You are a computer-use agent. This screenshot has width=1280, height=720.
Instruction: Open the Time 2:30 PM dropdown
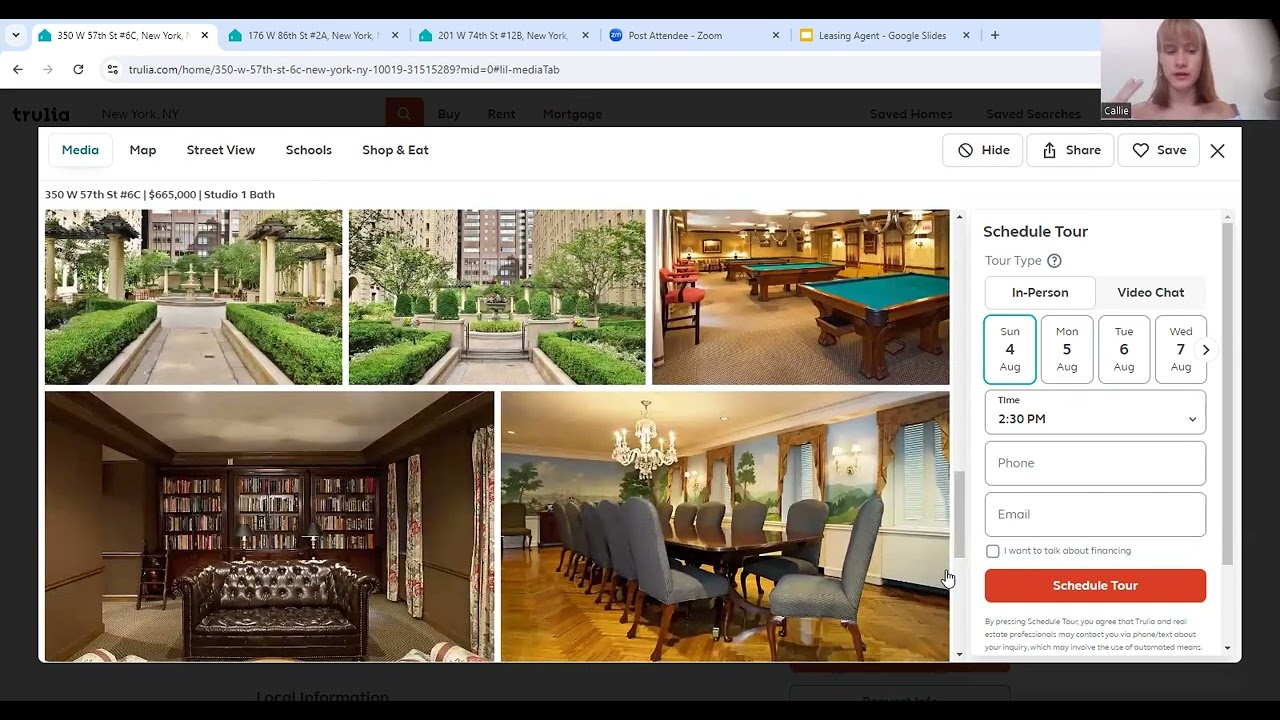coord(1095,412)
